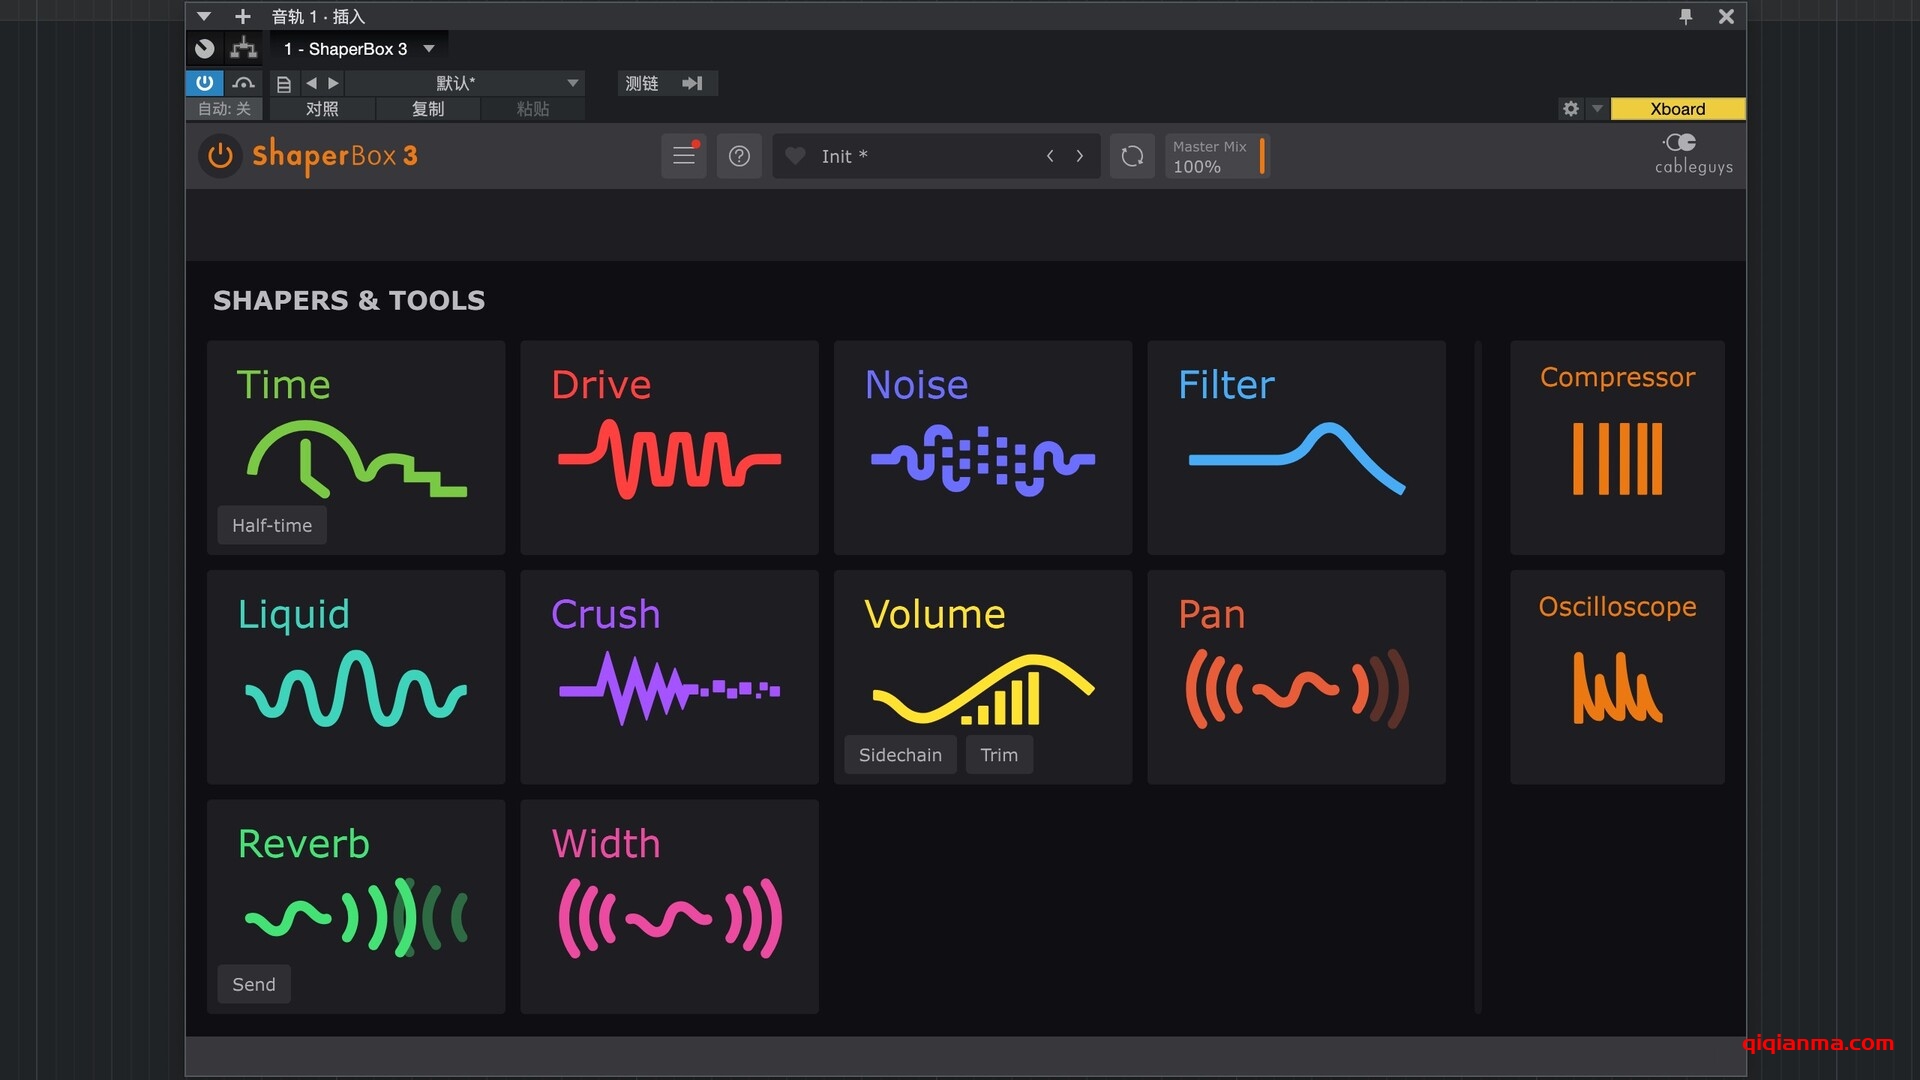Adjust the Master Mix orange slider
The width and height of the screenshot is (1920, 1080).
point(1262,156)
